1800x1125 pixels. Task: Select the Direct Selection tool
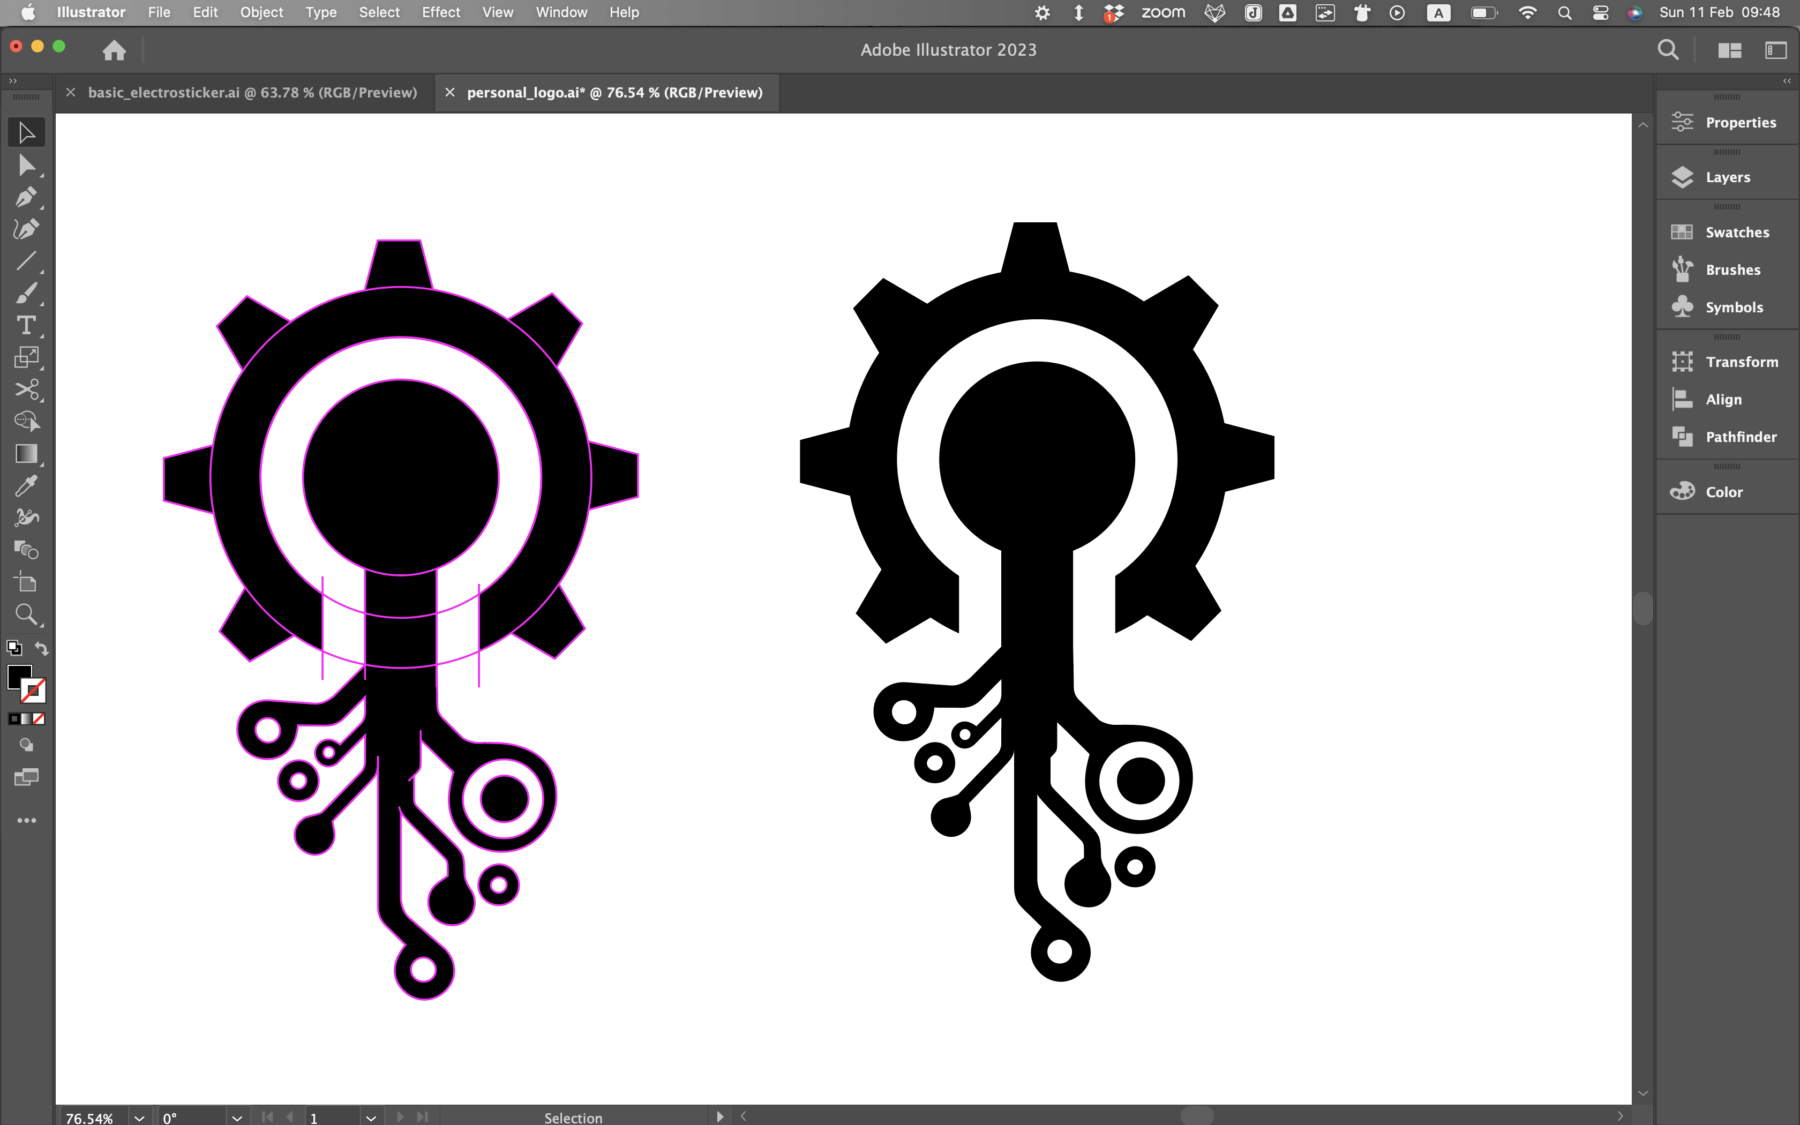[x=26, y=165]
